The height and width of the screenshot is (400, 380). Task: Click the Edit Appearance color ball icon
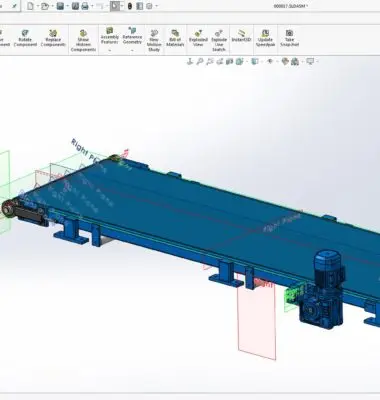[285, 61]
